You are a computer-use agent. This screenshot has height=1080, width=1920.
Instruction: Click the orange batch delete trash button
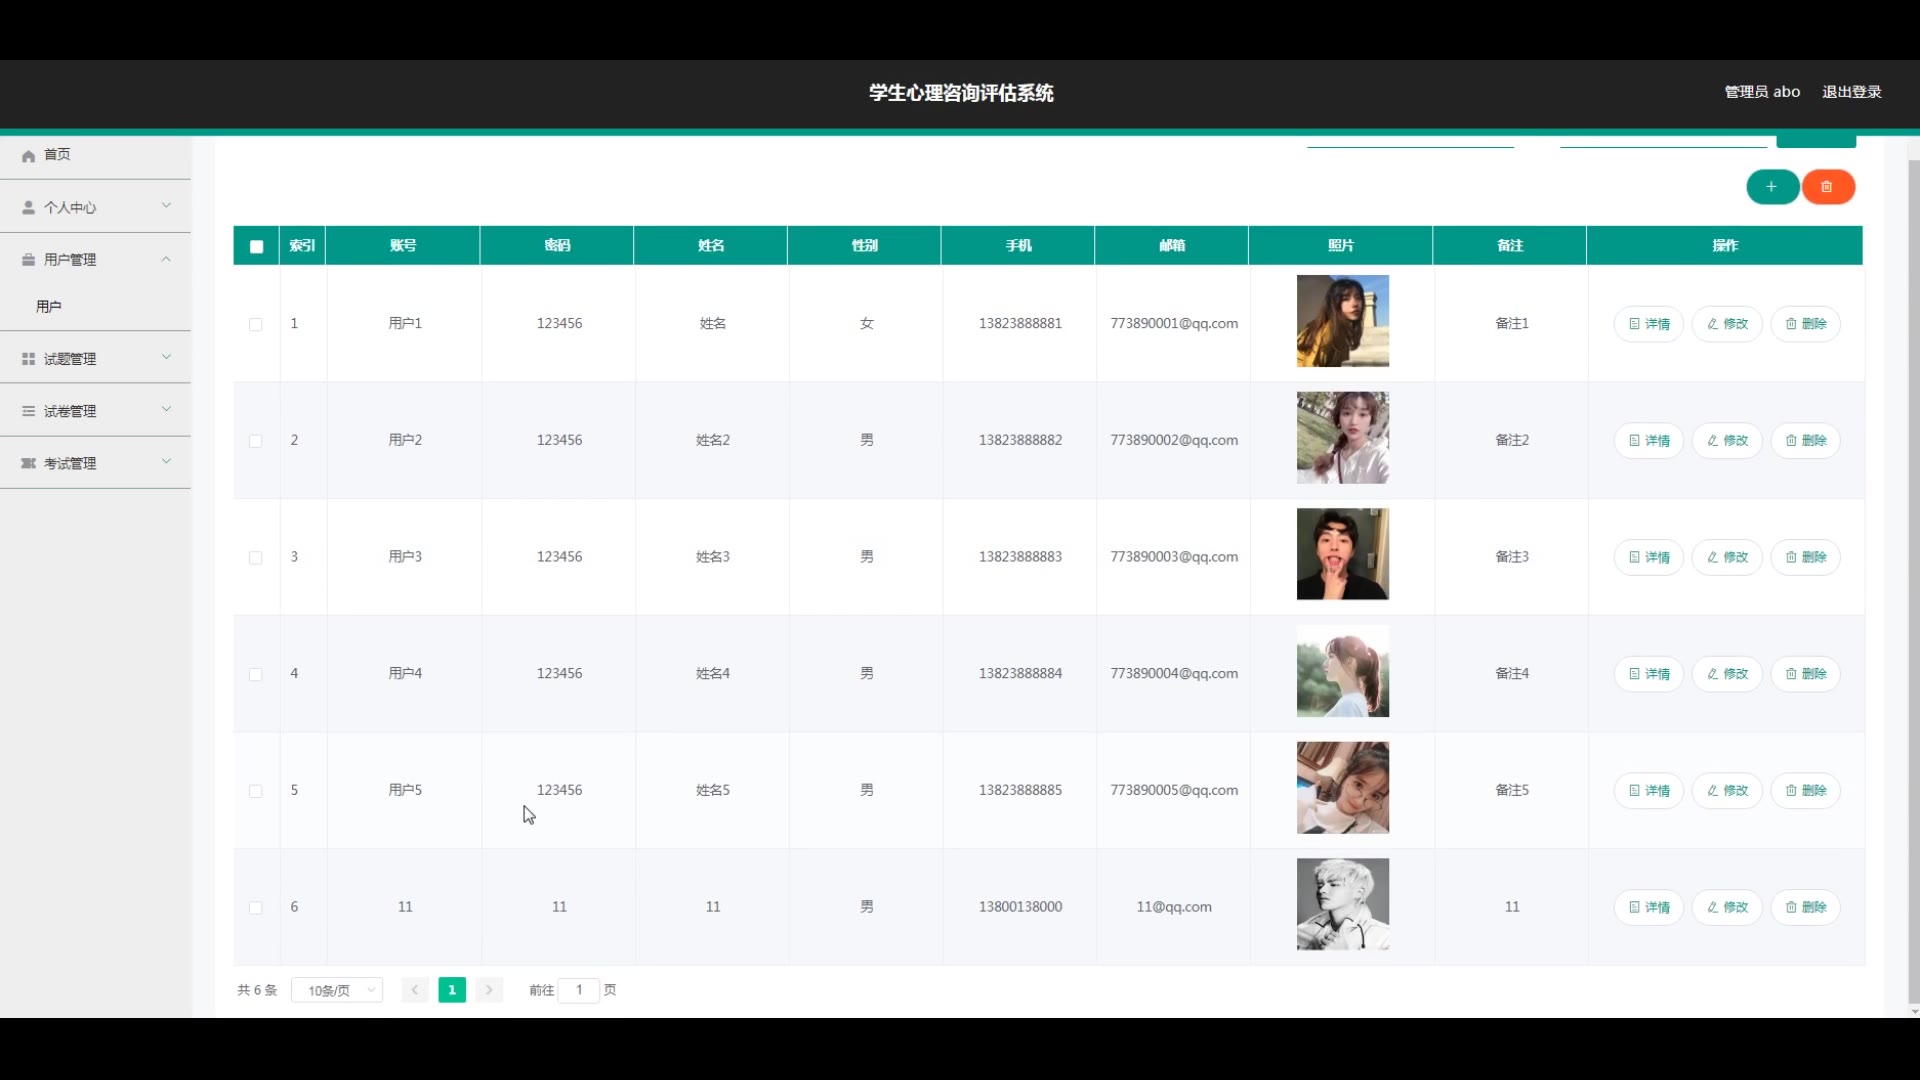(x=1827, y=187)
